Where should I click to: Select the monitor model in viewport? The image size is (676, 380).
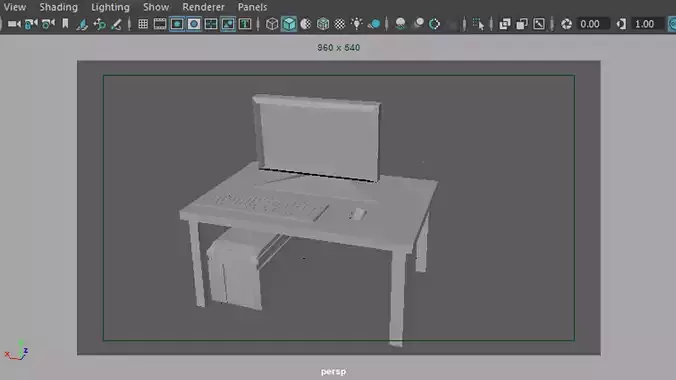pos(319,138)
